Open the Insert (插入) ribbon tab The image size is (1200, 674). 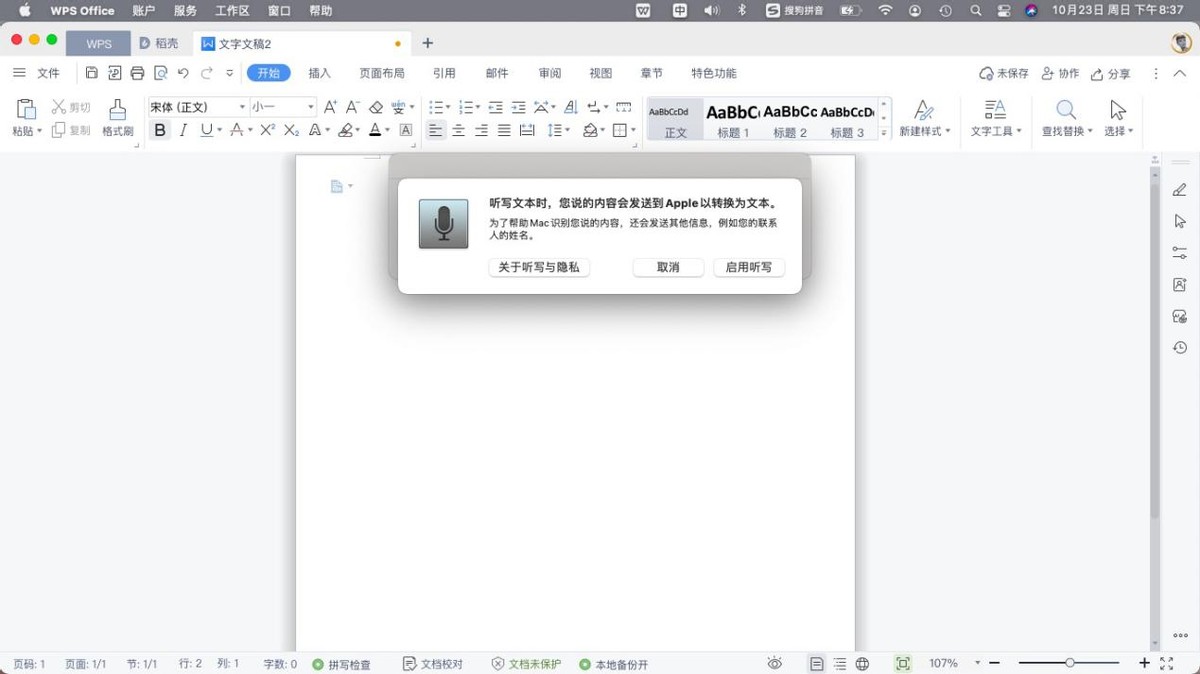coord(320,73)
